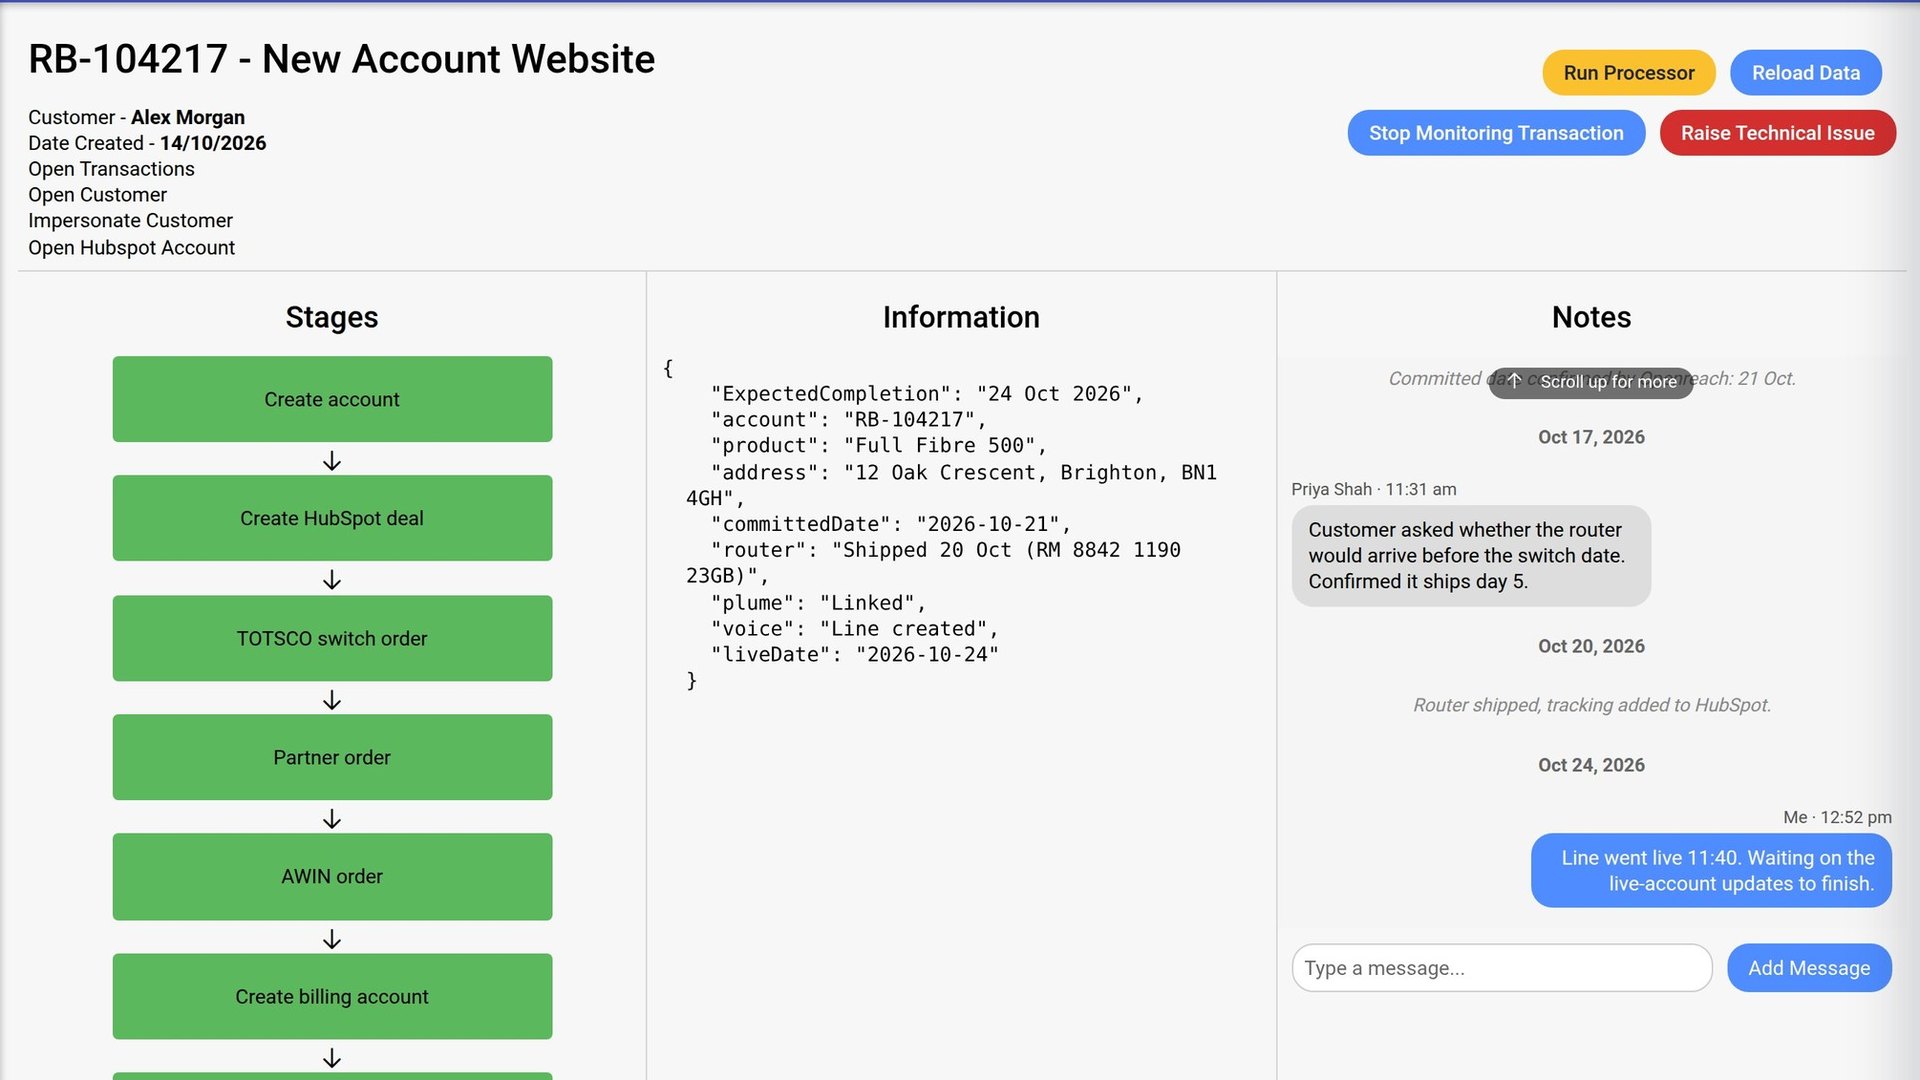Viewport: 1920px width, 1080px height.
Task: Click Priya Shah's router note bubble
Action: click(1471, 556)
